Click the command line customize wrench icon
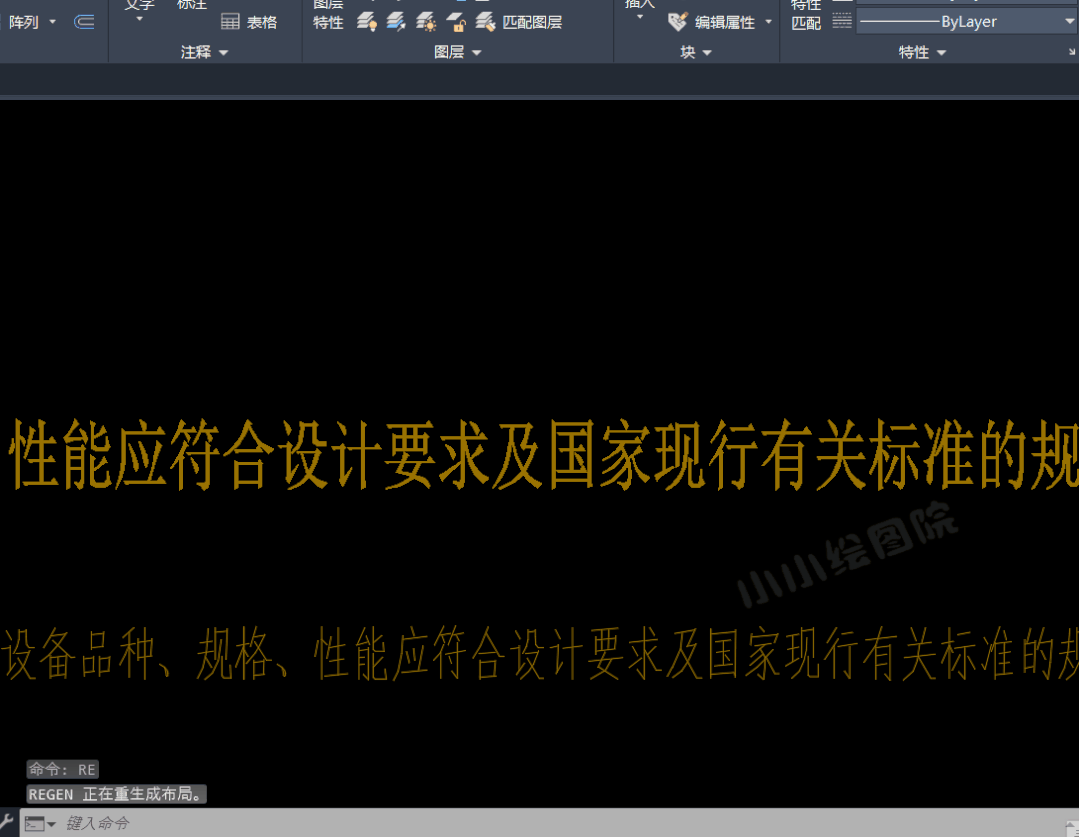This screenshot has width=1079, height=837. coord(7,823)
